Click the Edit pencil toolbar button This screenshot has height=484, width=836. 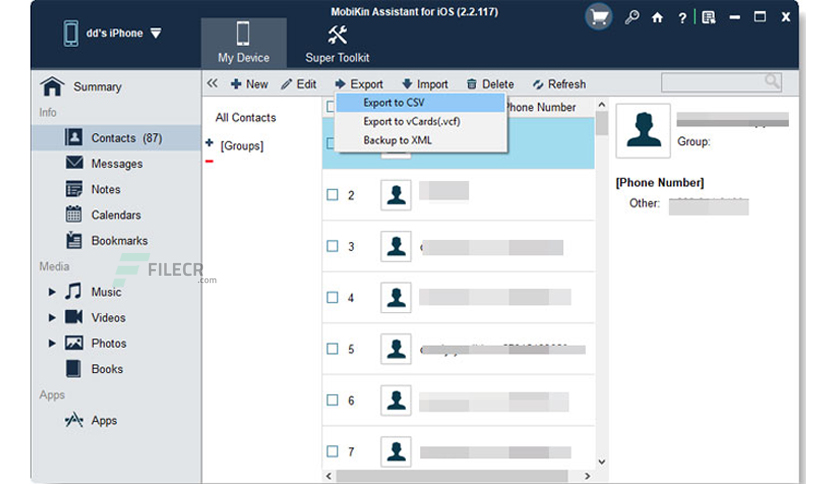tap(299, 84)
